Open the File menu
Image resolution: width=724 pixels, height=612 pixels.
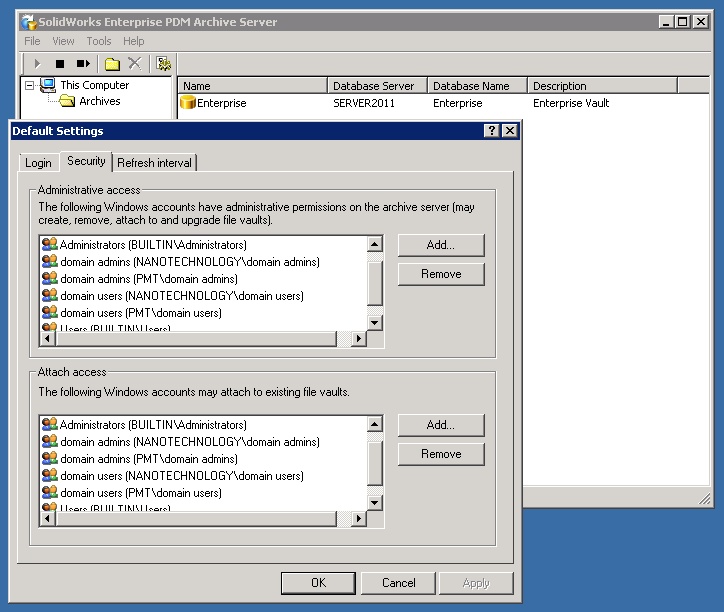tap(32, 41)
